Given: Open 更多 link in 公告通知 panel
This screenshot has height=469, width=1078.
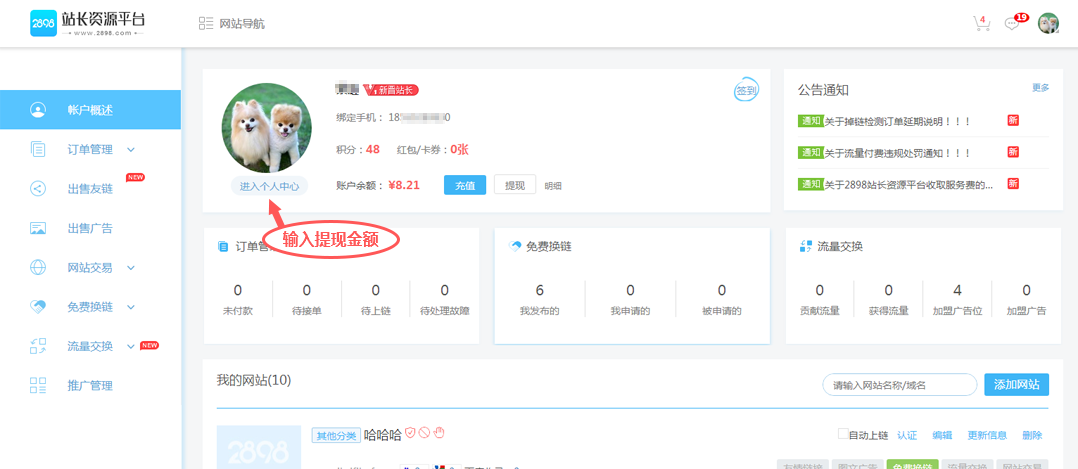Looking at the screenshot, I should pos(1040,88).
